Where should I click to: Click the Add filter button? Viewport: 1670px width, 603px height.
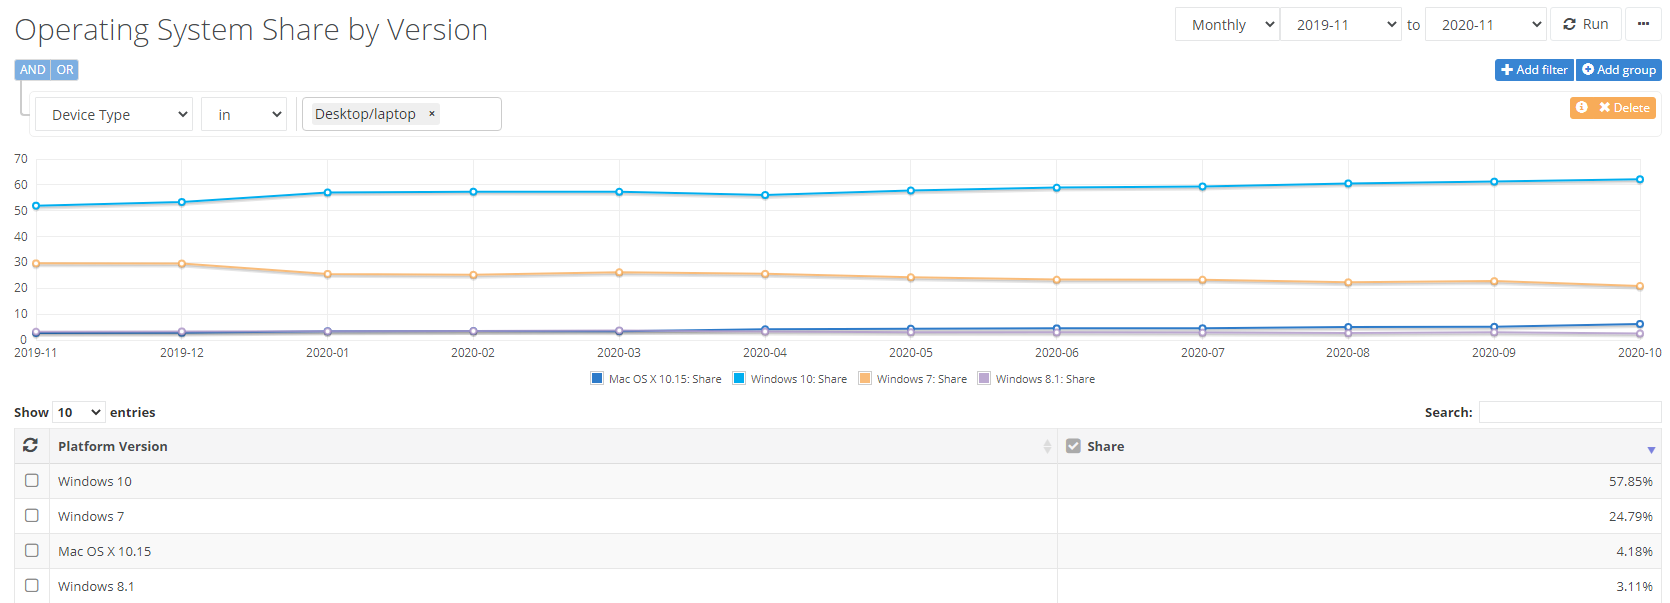1534,70
